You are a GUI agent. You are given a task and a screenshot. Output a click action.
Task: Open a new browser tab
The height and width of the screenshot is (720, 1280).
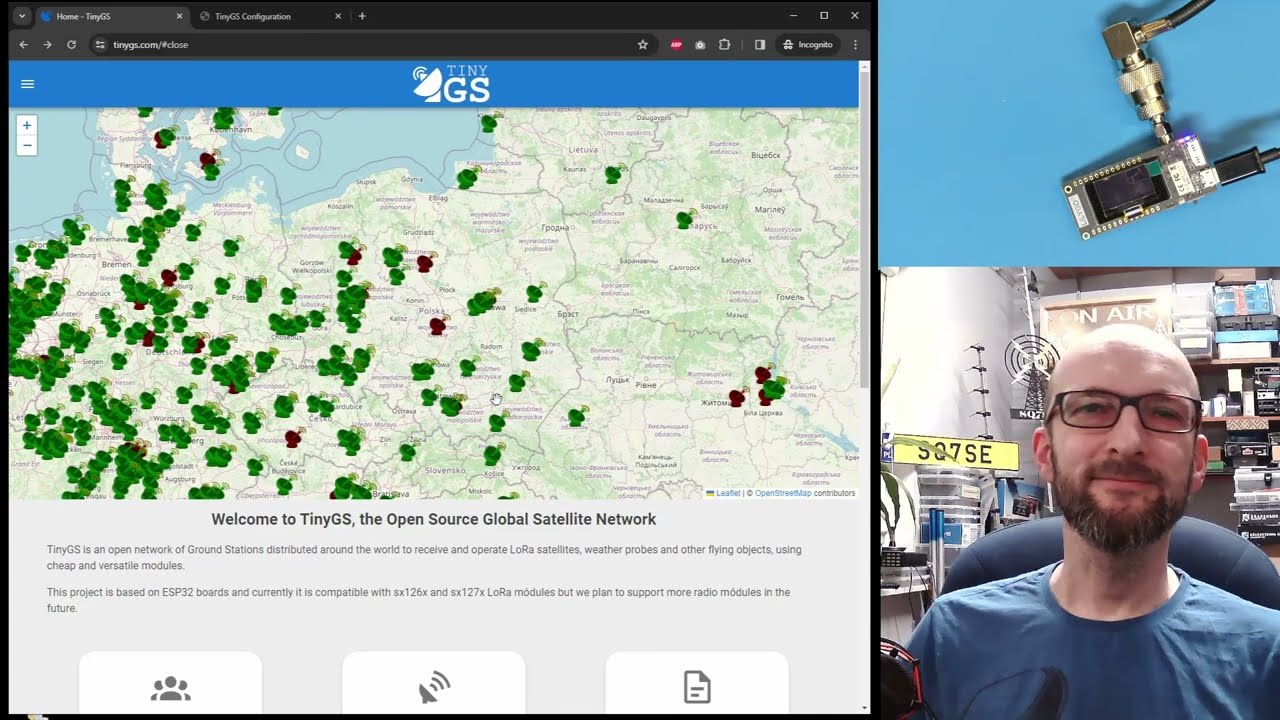[x=362, y=16]
